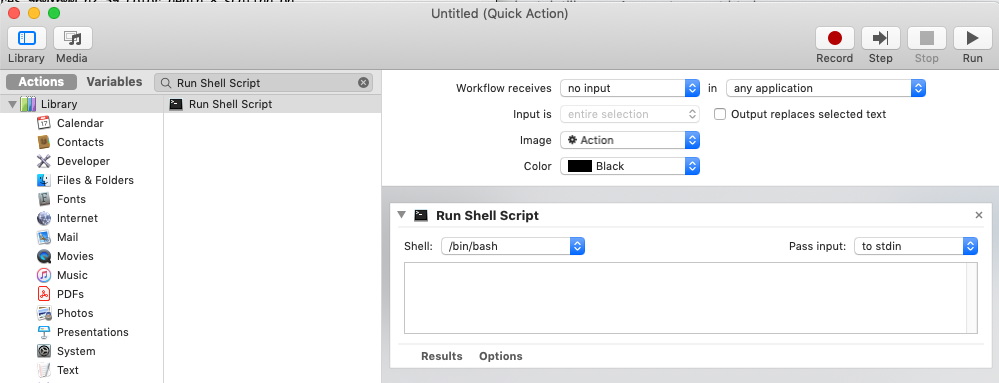Click the search magnifier icon
This screenshot has height=383, width=999.
[166, 83]
